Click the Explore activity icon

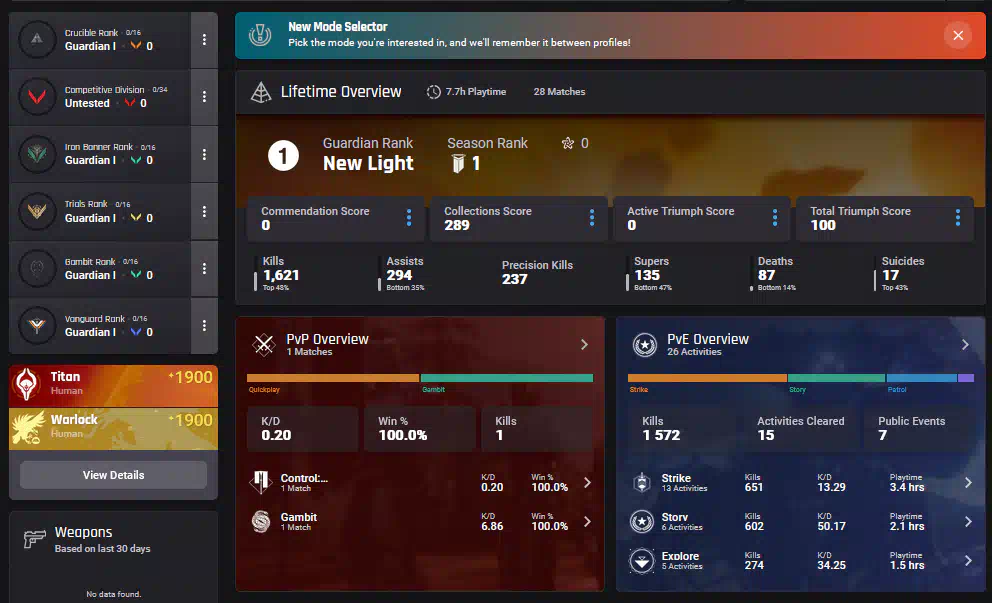coord(642,561)
